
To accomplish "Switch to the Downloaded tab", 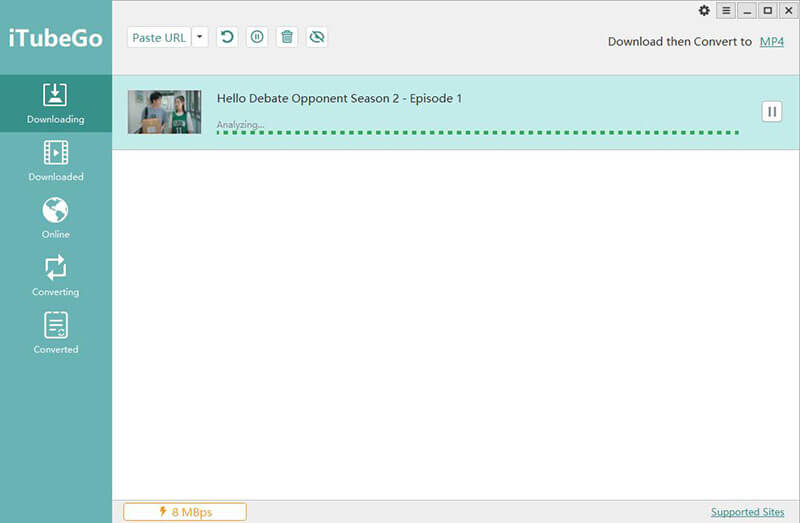I will 56,161.
